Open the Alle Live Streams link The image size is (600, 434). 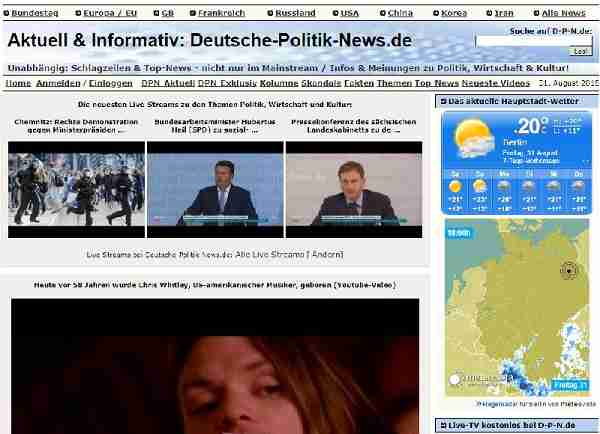tap(270, 255)
